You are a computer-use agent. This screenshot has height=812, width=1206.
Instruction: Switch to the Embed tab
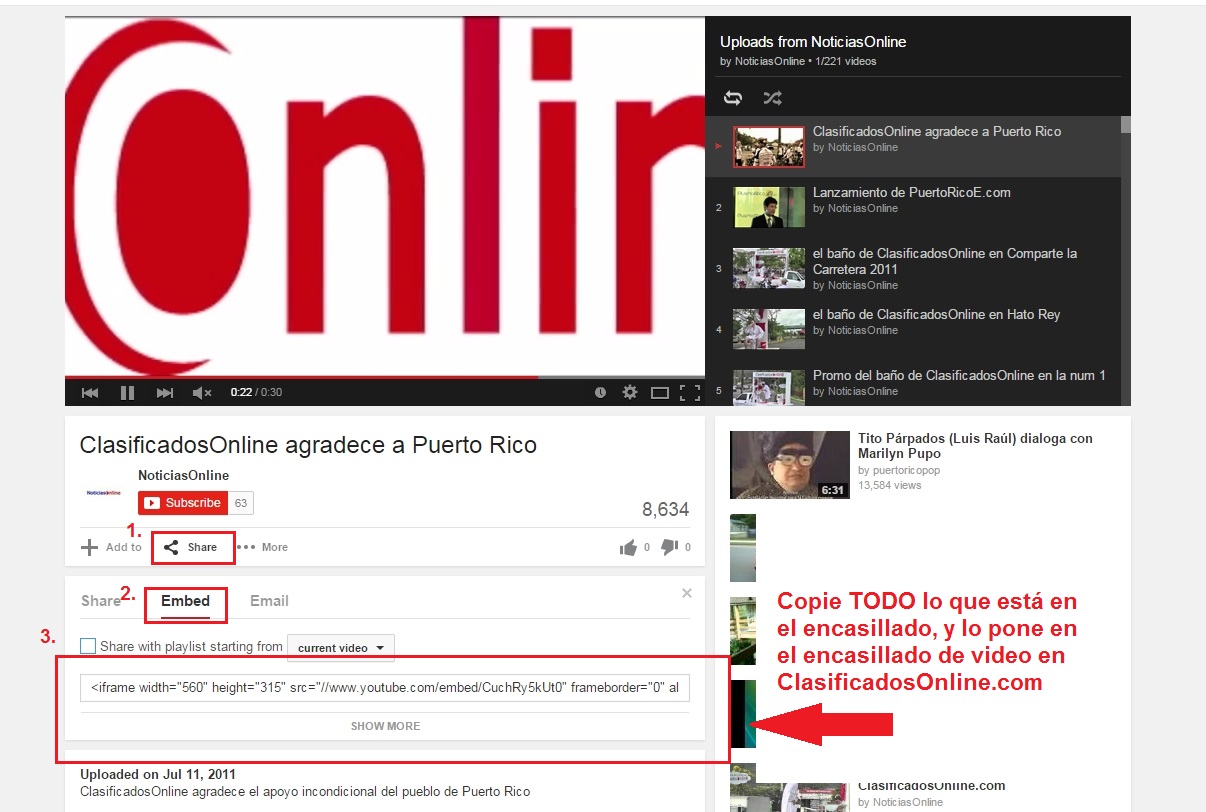point(186,601)
